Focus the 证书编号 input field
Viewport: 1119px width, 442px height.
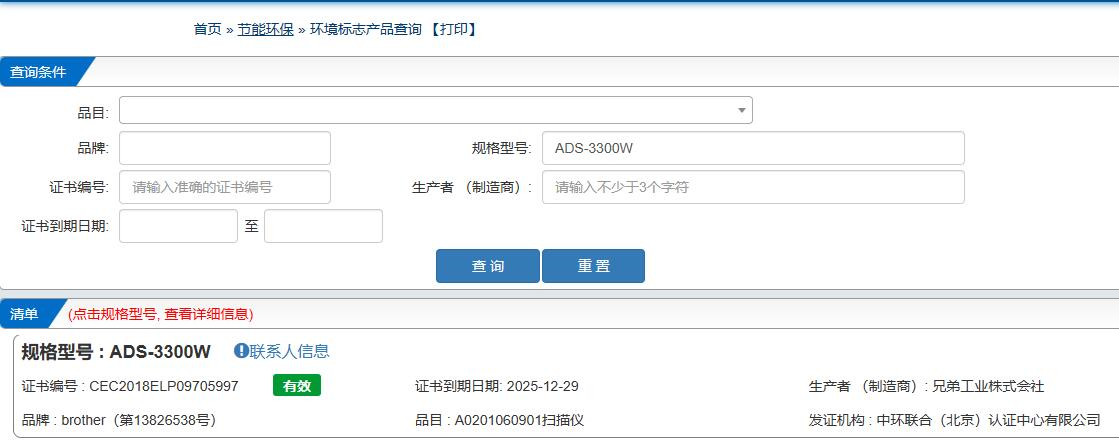225,187
